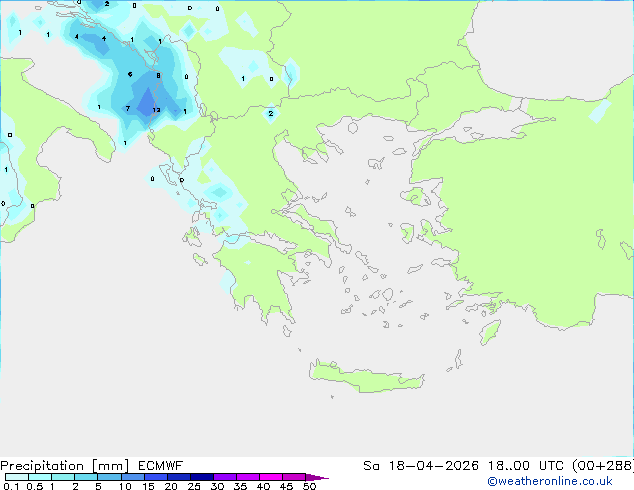
Task: Select the '40' legend label
Action: click(x=263, y=486)
